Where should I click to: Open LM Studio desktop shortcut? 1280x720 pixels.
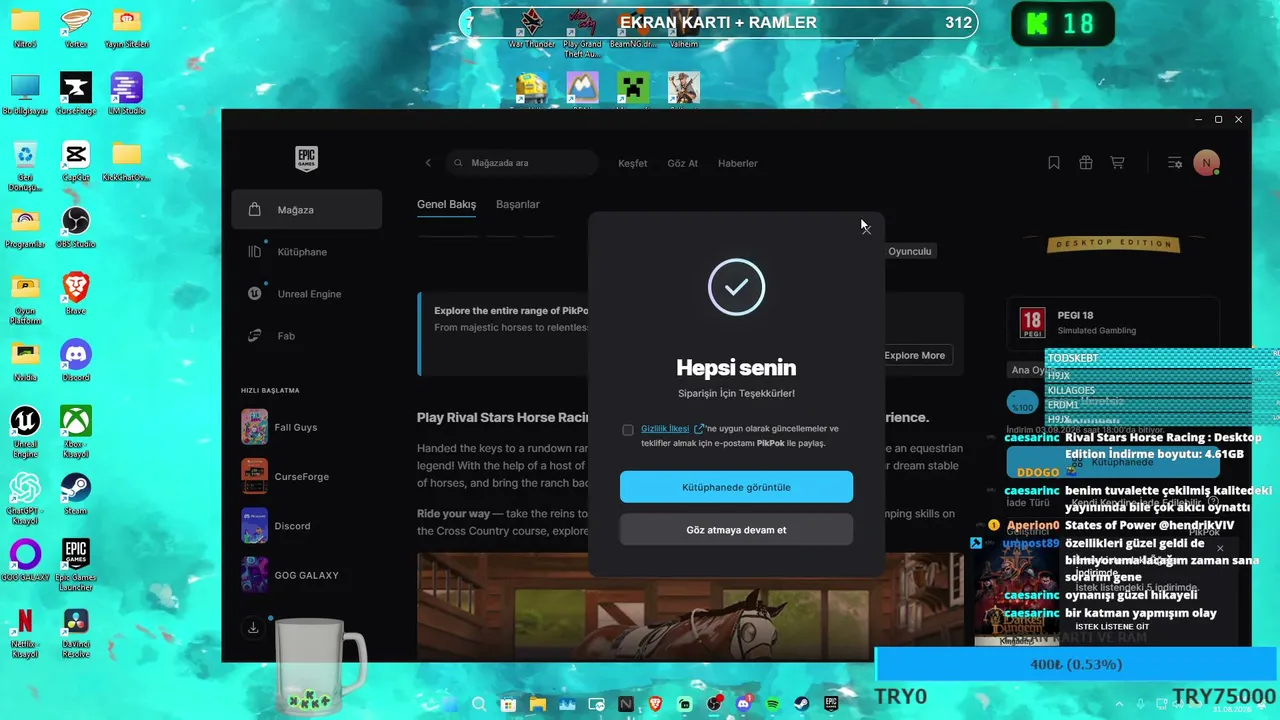point(126,94)
